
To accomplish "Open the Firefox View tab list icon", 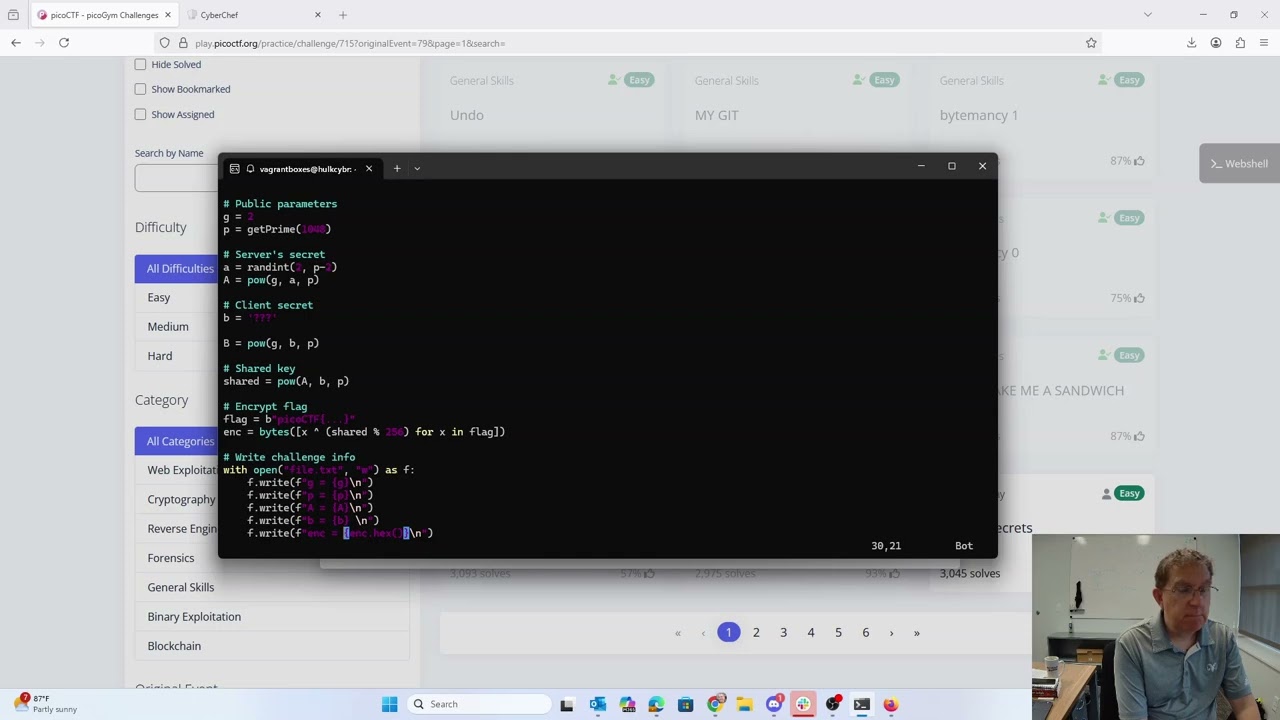I will 13,15.
